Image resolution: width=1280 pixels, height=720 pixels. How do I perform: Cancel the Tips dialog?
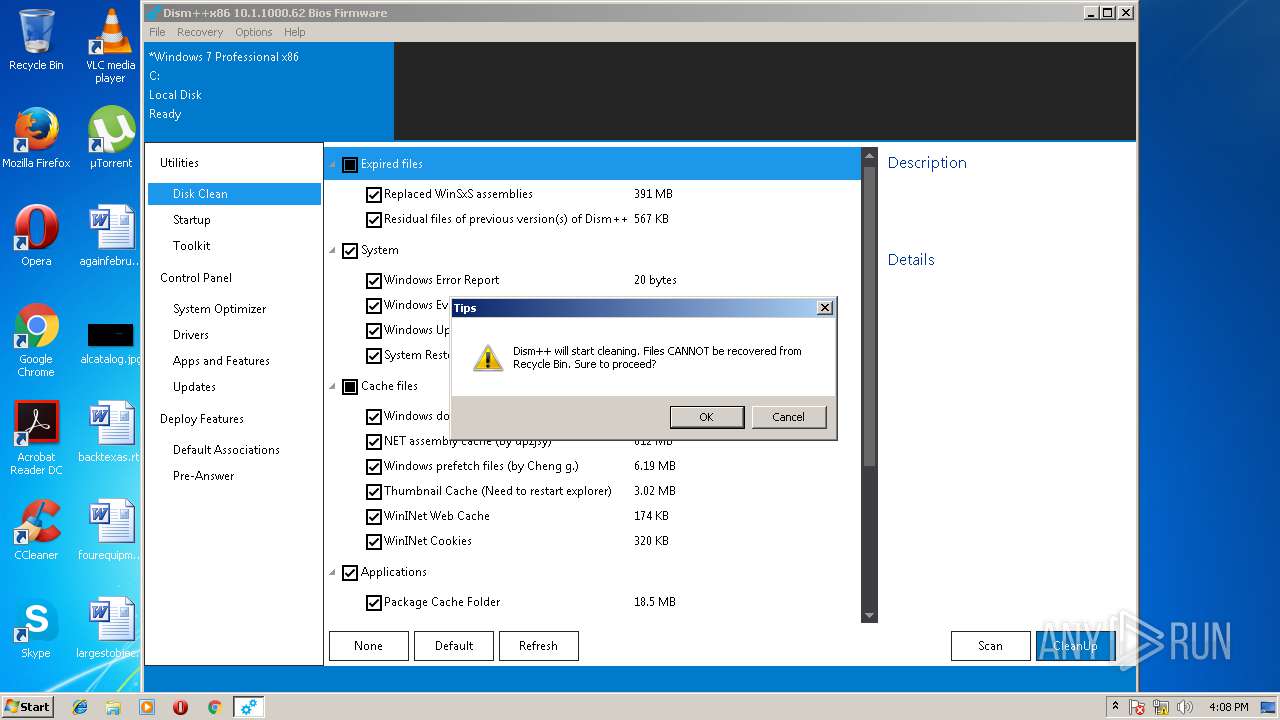click(x=789, y=417)
